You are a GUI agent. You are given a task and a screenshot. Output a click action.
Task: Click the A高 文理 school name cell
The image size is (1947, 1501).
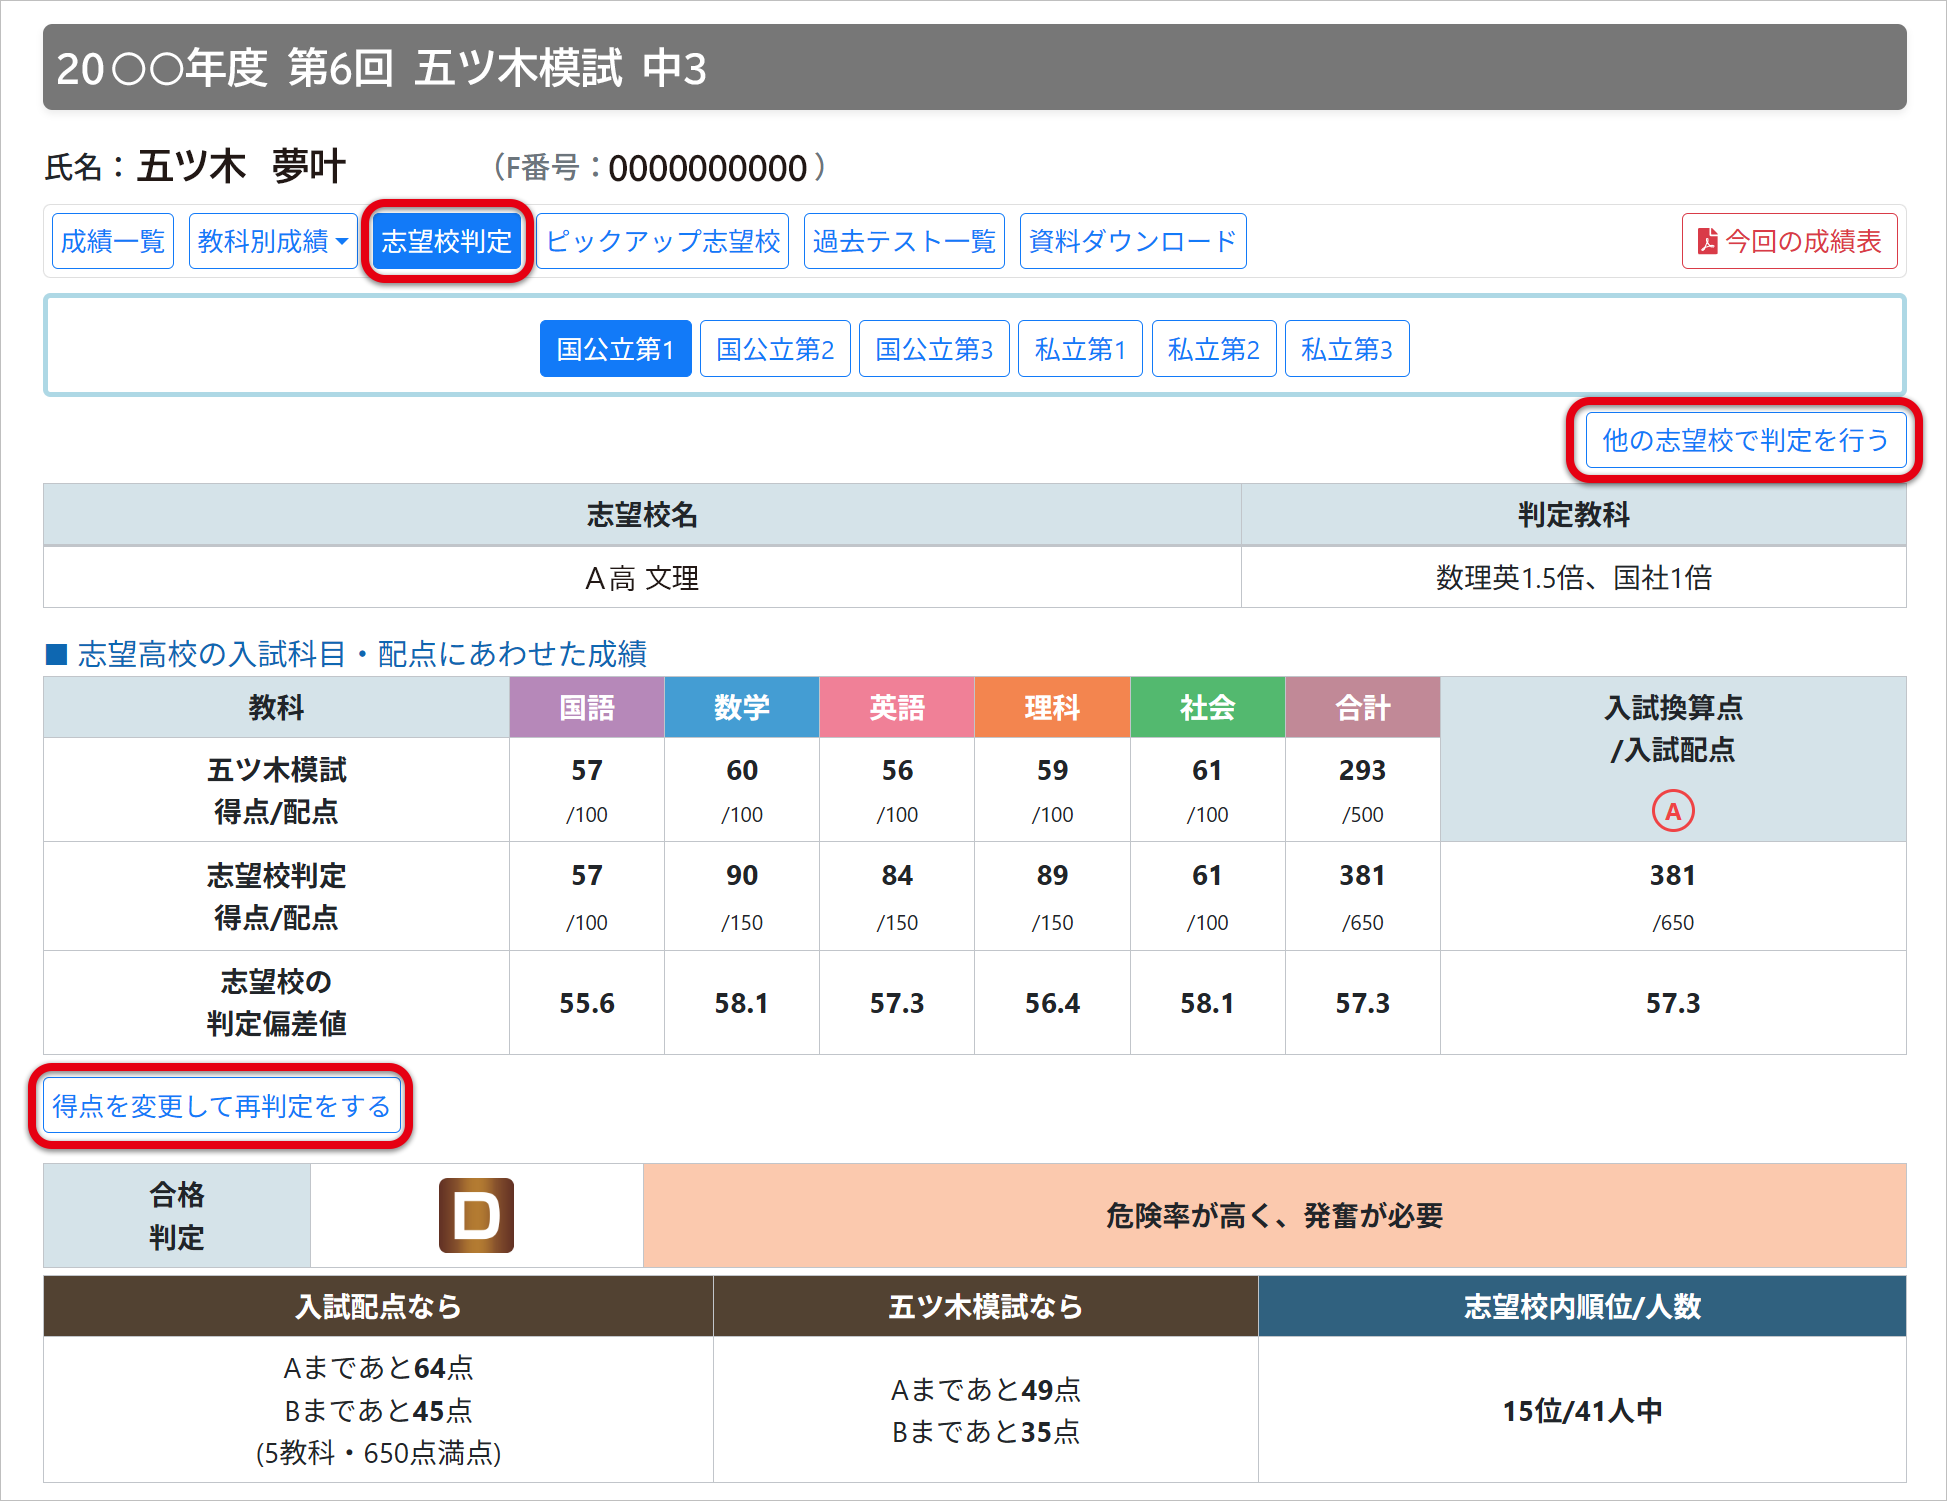642,578
